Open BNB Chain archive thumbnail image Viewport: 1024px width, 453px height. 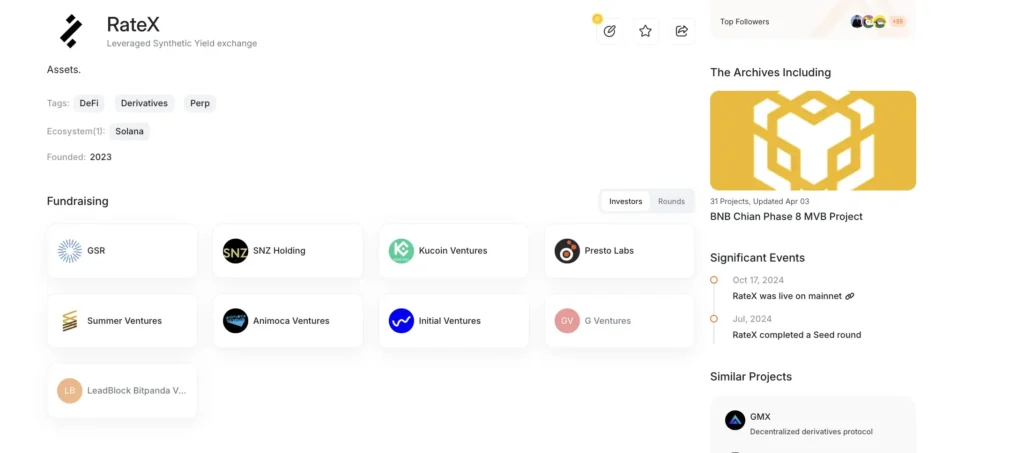(x=813, y=140)
